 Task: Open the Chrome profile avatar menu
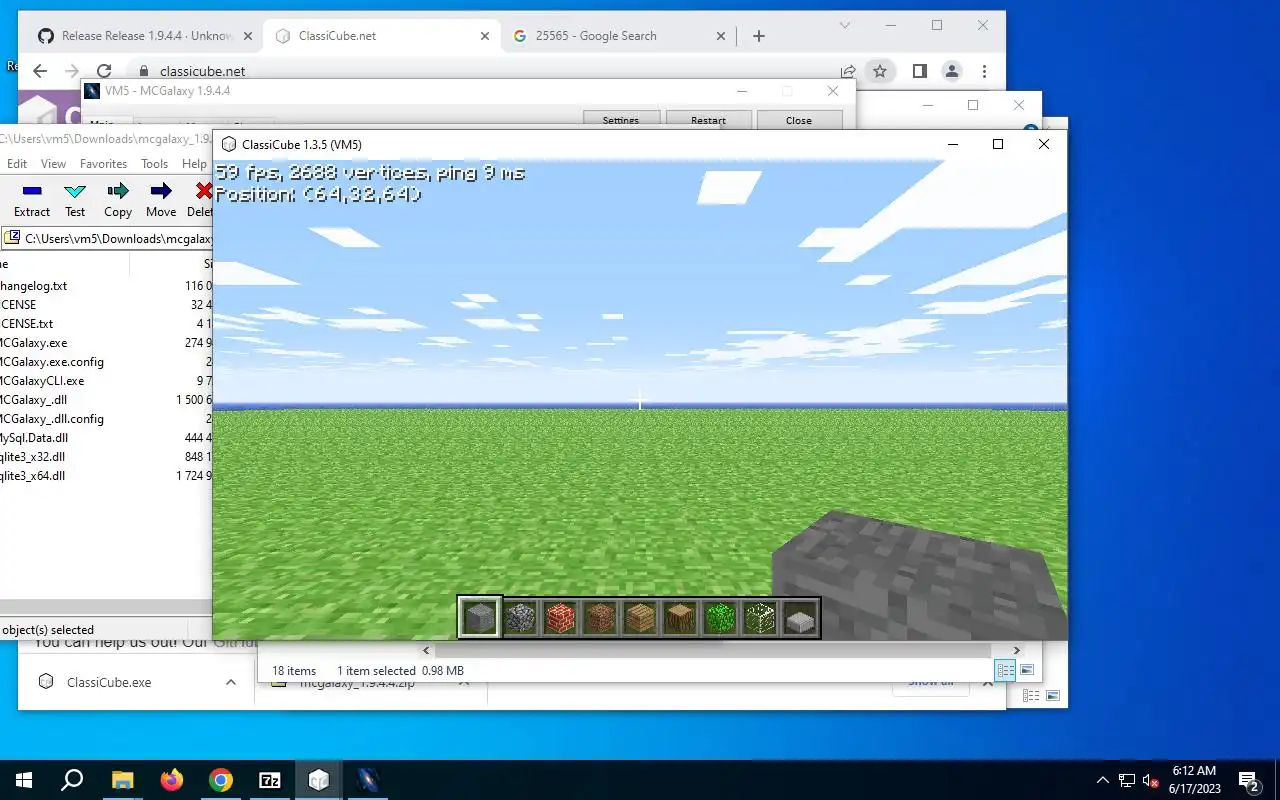click(952, 71)
